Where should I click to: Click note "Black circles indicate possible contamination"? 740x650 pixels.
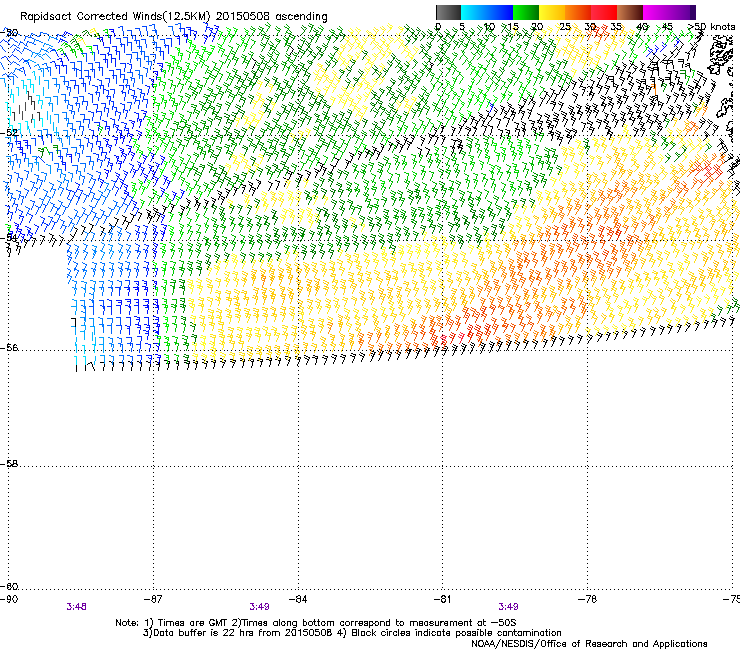456,633
